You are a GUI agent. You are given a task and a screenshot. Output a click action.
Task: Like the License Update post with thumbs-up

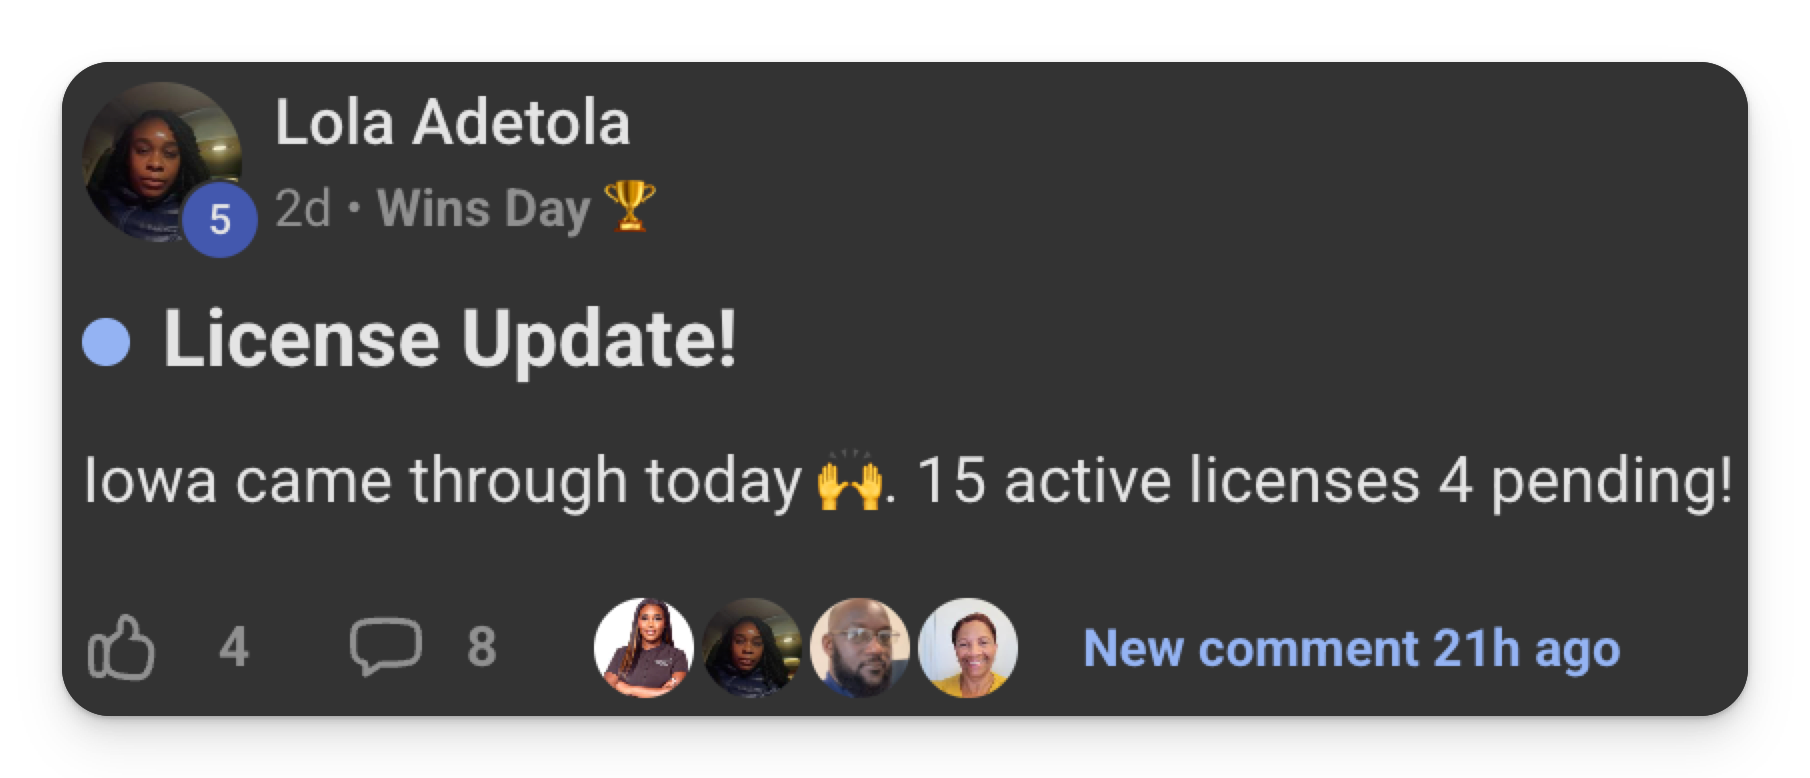point(122,648)
